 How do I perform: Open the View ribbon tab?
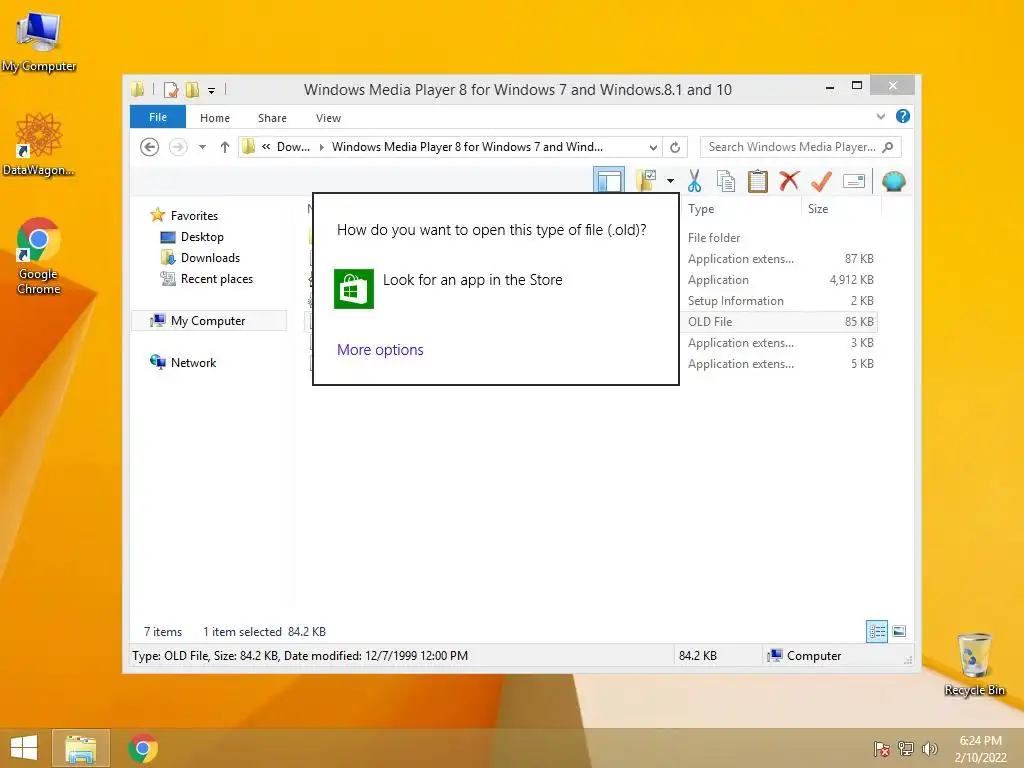coord(328,118)
